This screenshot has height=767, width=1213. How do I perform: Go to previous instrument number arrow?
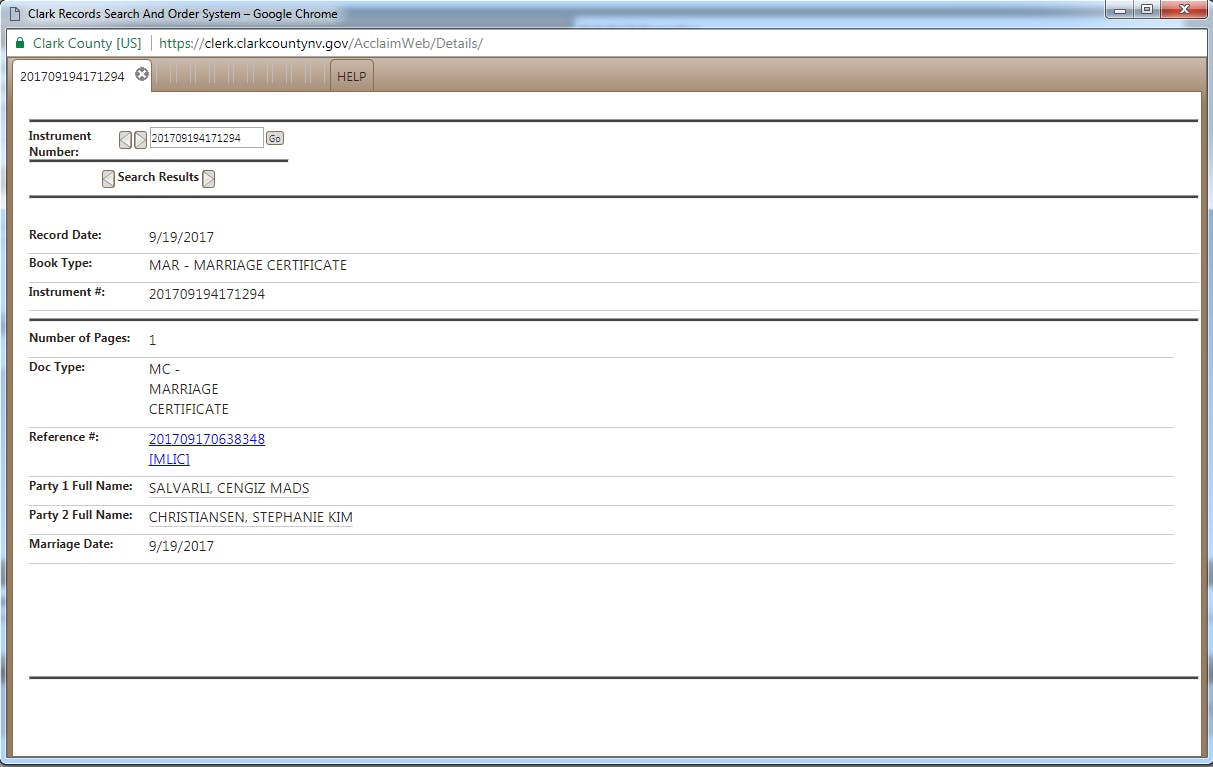point(125,139)
